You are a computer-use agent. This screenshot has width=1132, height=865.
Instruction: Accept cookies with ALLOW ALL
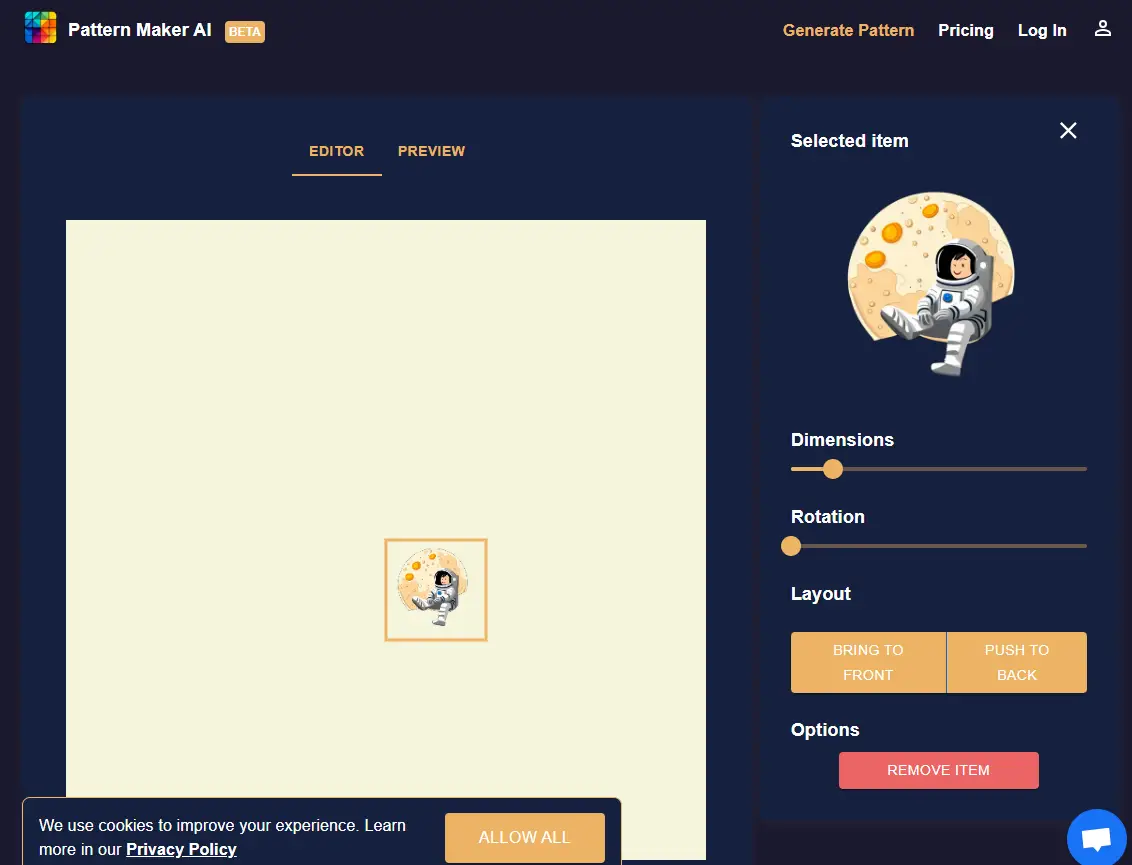click(x=524, y=838)
